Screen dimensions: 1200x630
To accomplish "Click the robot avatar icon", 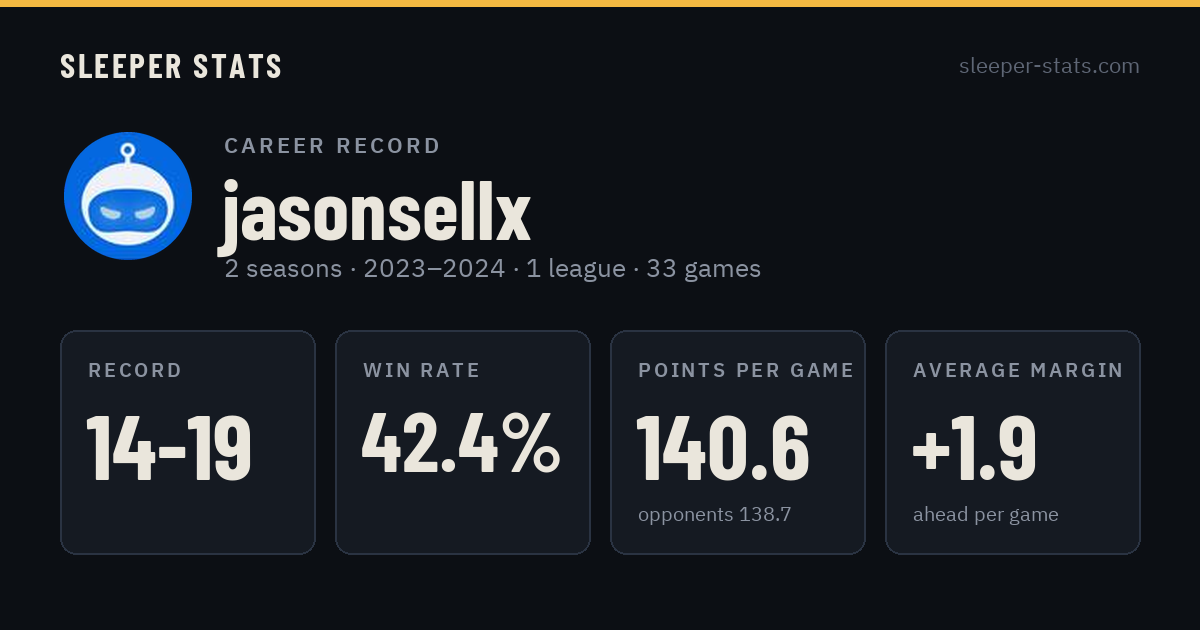I will (128, 196).
